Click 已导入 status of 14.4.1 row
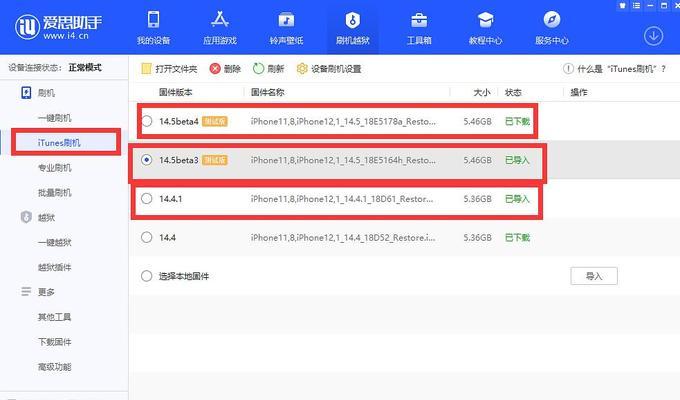The width and height of the screenshot is (680, 400). tap(517, 199)
